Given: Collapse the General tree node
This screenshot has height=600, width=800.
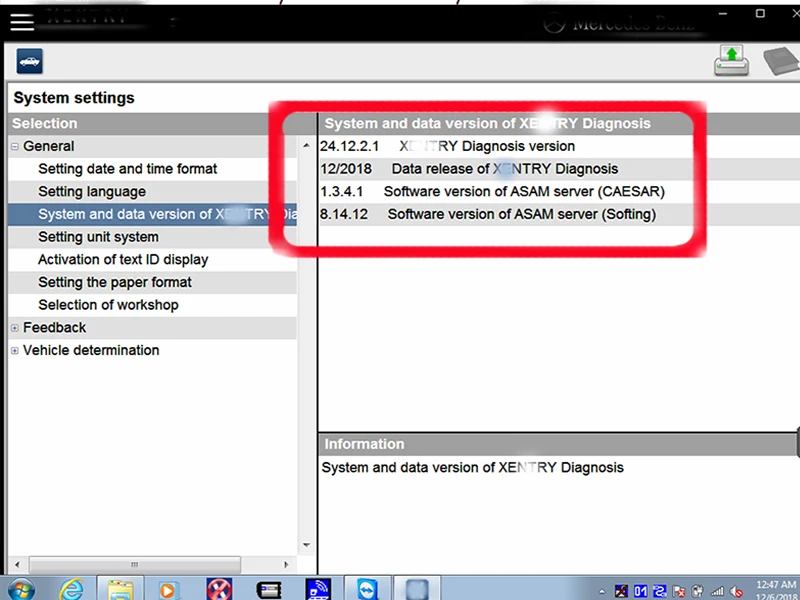Looking at the screenshot, I should pyautogui.click(x=15, y=146).
